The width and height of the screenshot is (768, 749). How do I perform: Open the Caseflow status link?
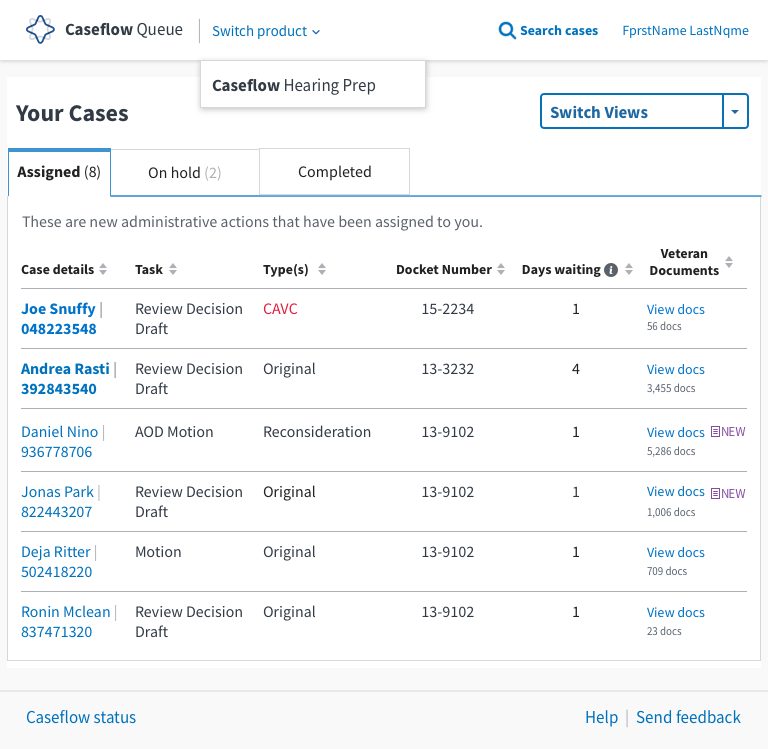coord(81,717)
